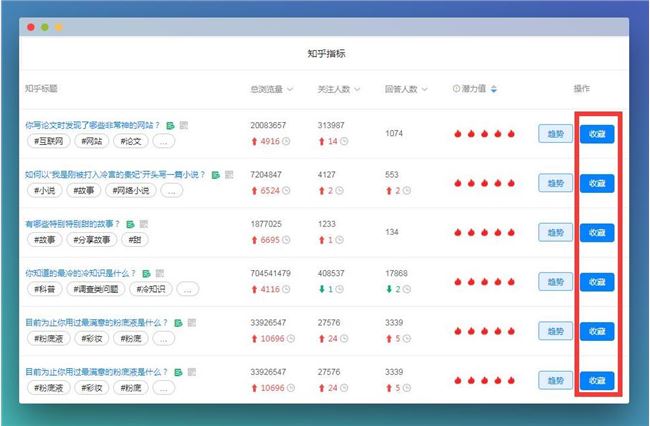Click followers value 313987
Viewport: 650px width, 426px height.
331,125
